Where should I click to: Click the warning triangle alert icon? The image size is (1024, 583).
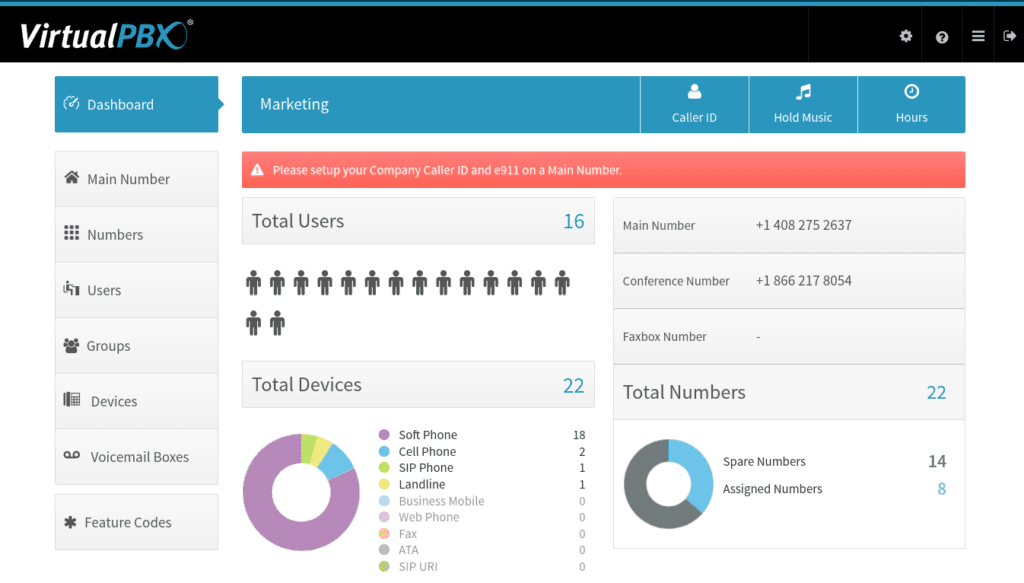257,170
